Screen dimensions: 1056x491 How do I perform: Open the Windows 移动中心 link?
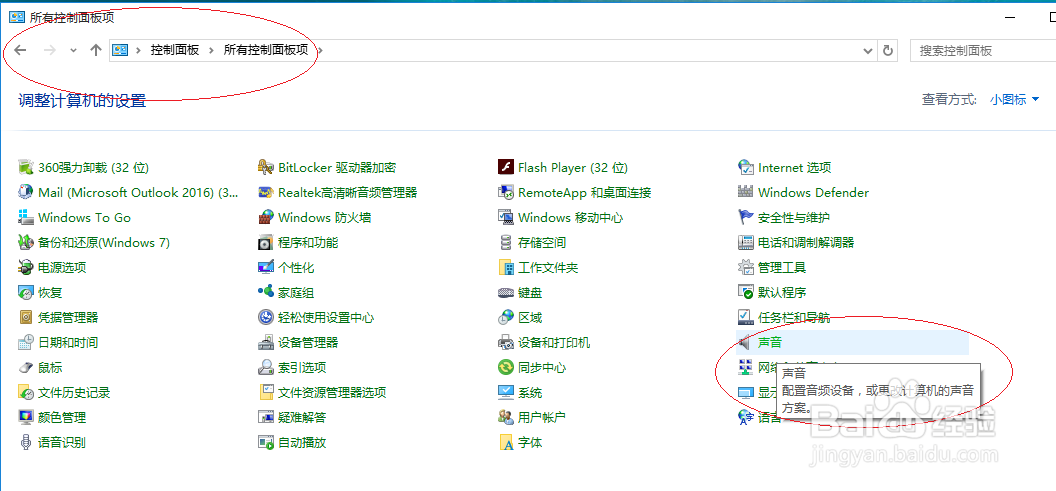point(570,218)
